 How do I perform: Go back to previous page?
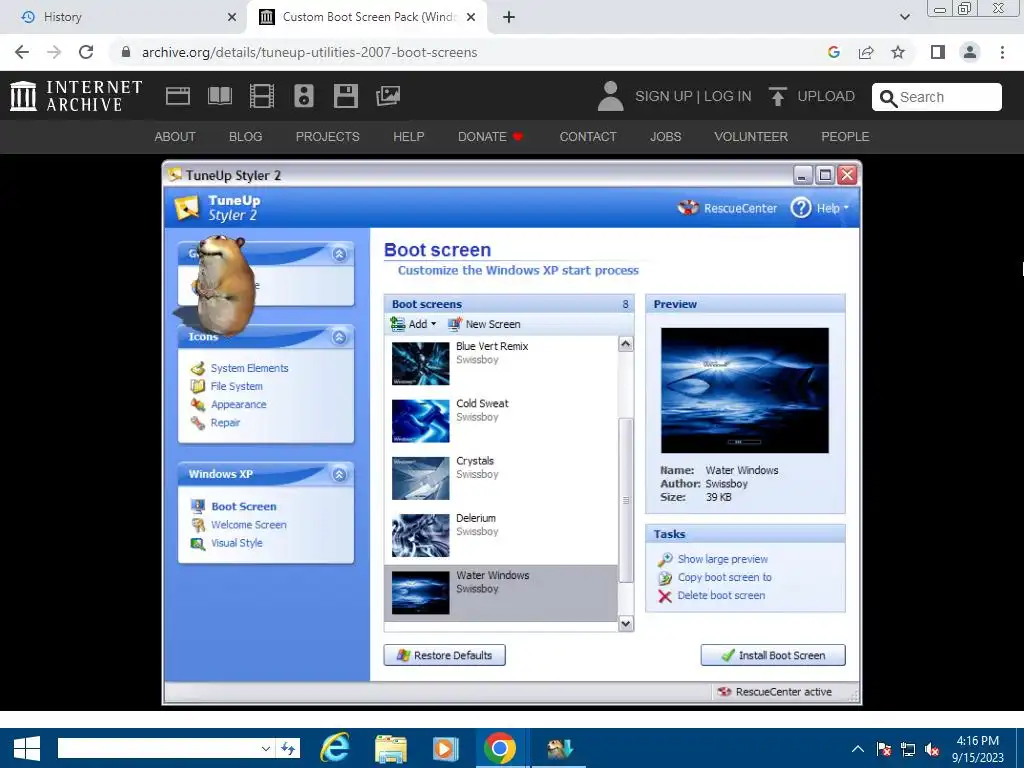(22, 52)
